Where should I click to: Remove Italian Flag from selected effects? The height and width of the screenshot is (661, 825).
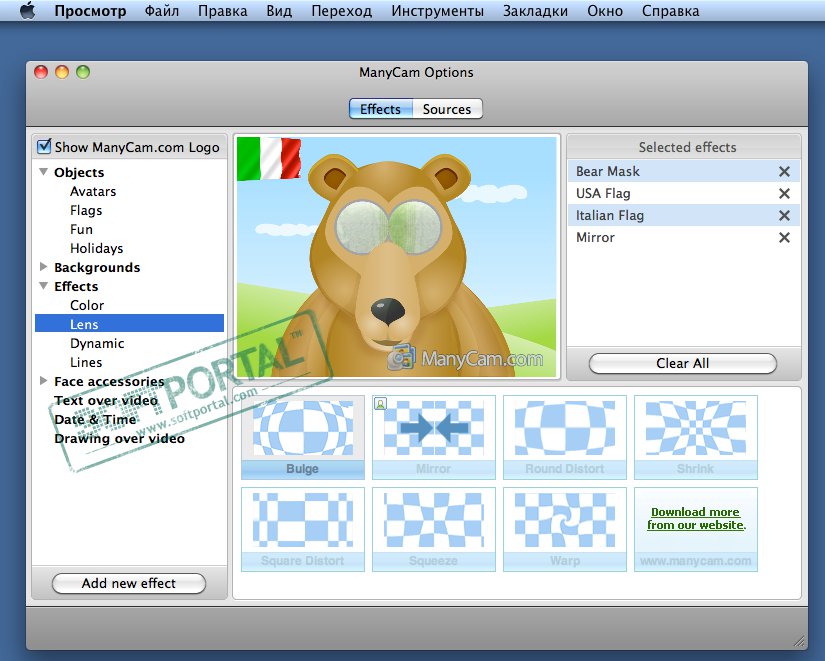pos(784,215)
